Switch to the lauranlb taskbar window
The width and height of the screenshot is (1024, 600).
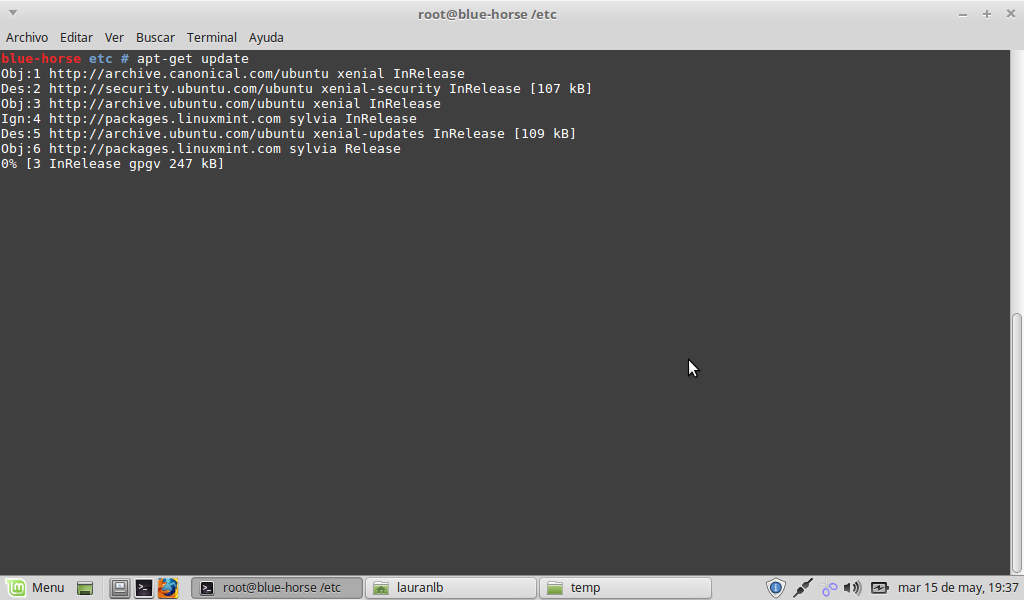click(x=450, y=588)
